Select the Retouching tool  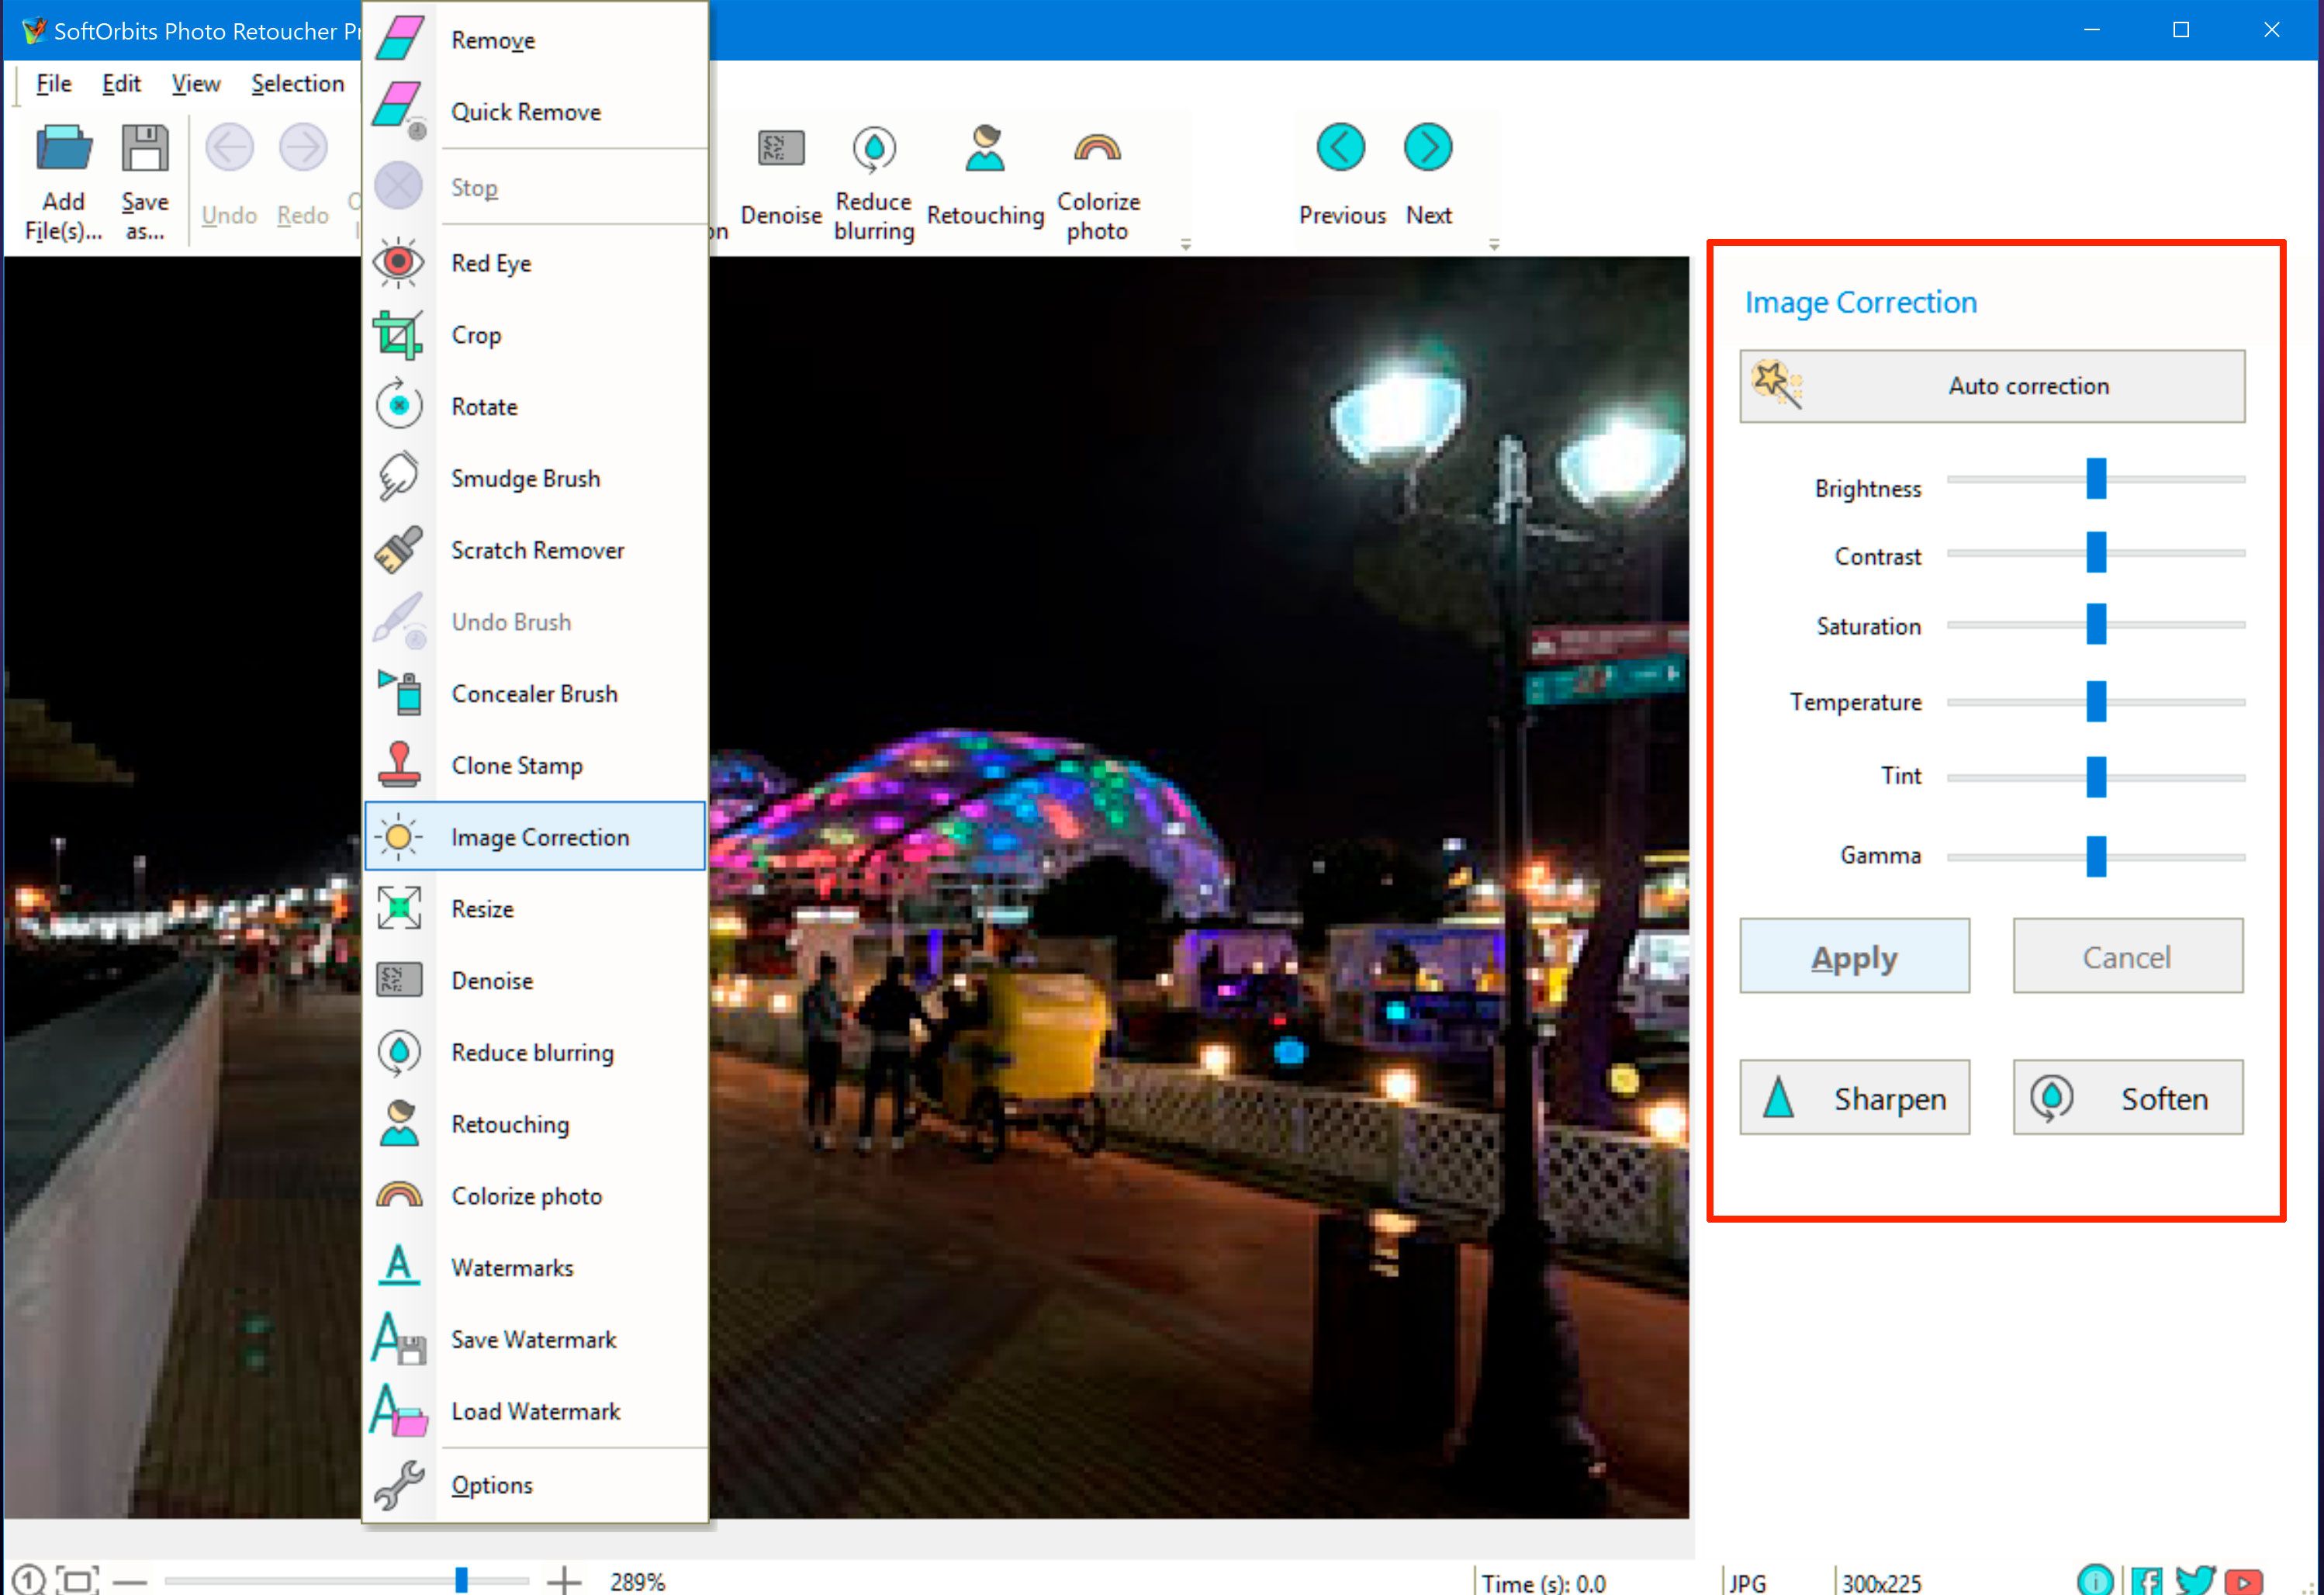510,1123
